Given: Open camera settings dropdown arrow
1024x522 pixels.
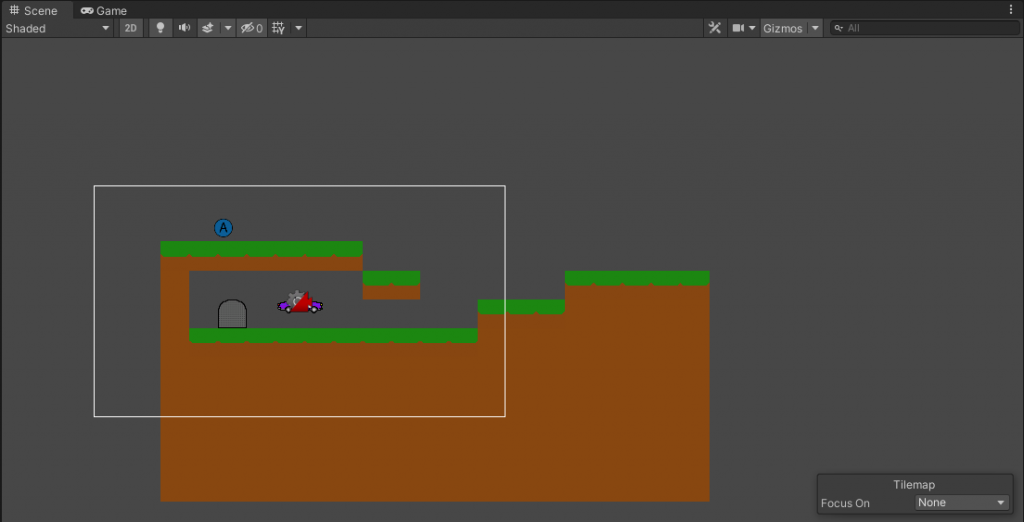Looking at the screenshot, I should click(x=752, y=28).
